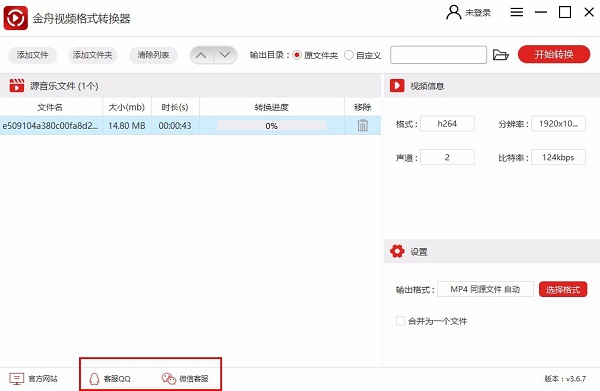Click 选择格式 button
This screenshot has width=600, height=391.
563,290
